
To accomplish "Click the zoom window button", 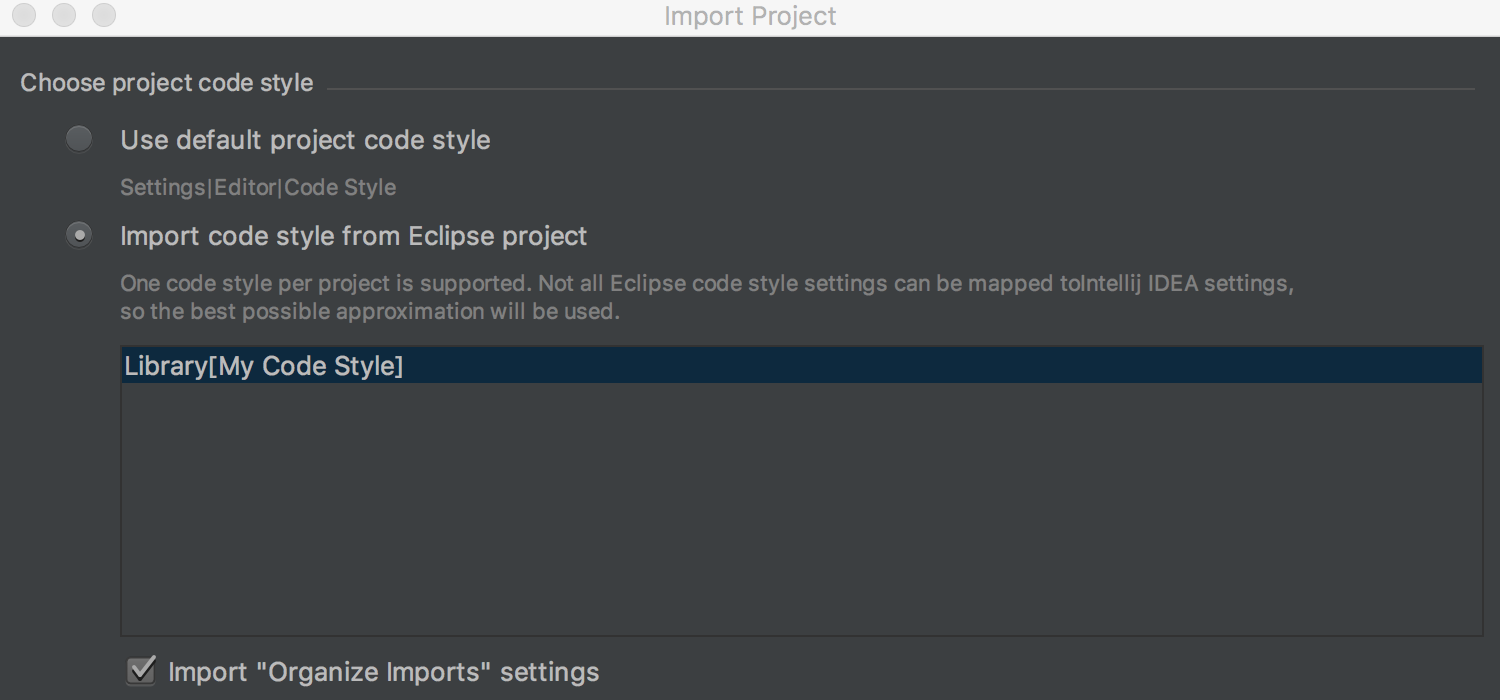I will 104,15.
